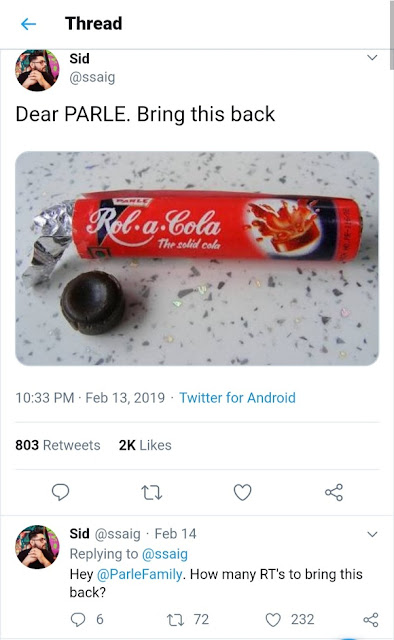Retweet the reply with 72 retweets
Screen dimensions: 394x640
[188, 619]
